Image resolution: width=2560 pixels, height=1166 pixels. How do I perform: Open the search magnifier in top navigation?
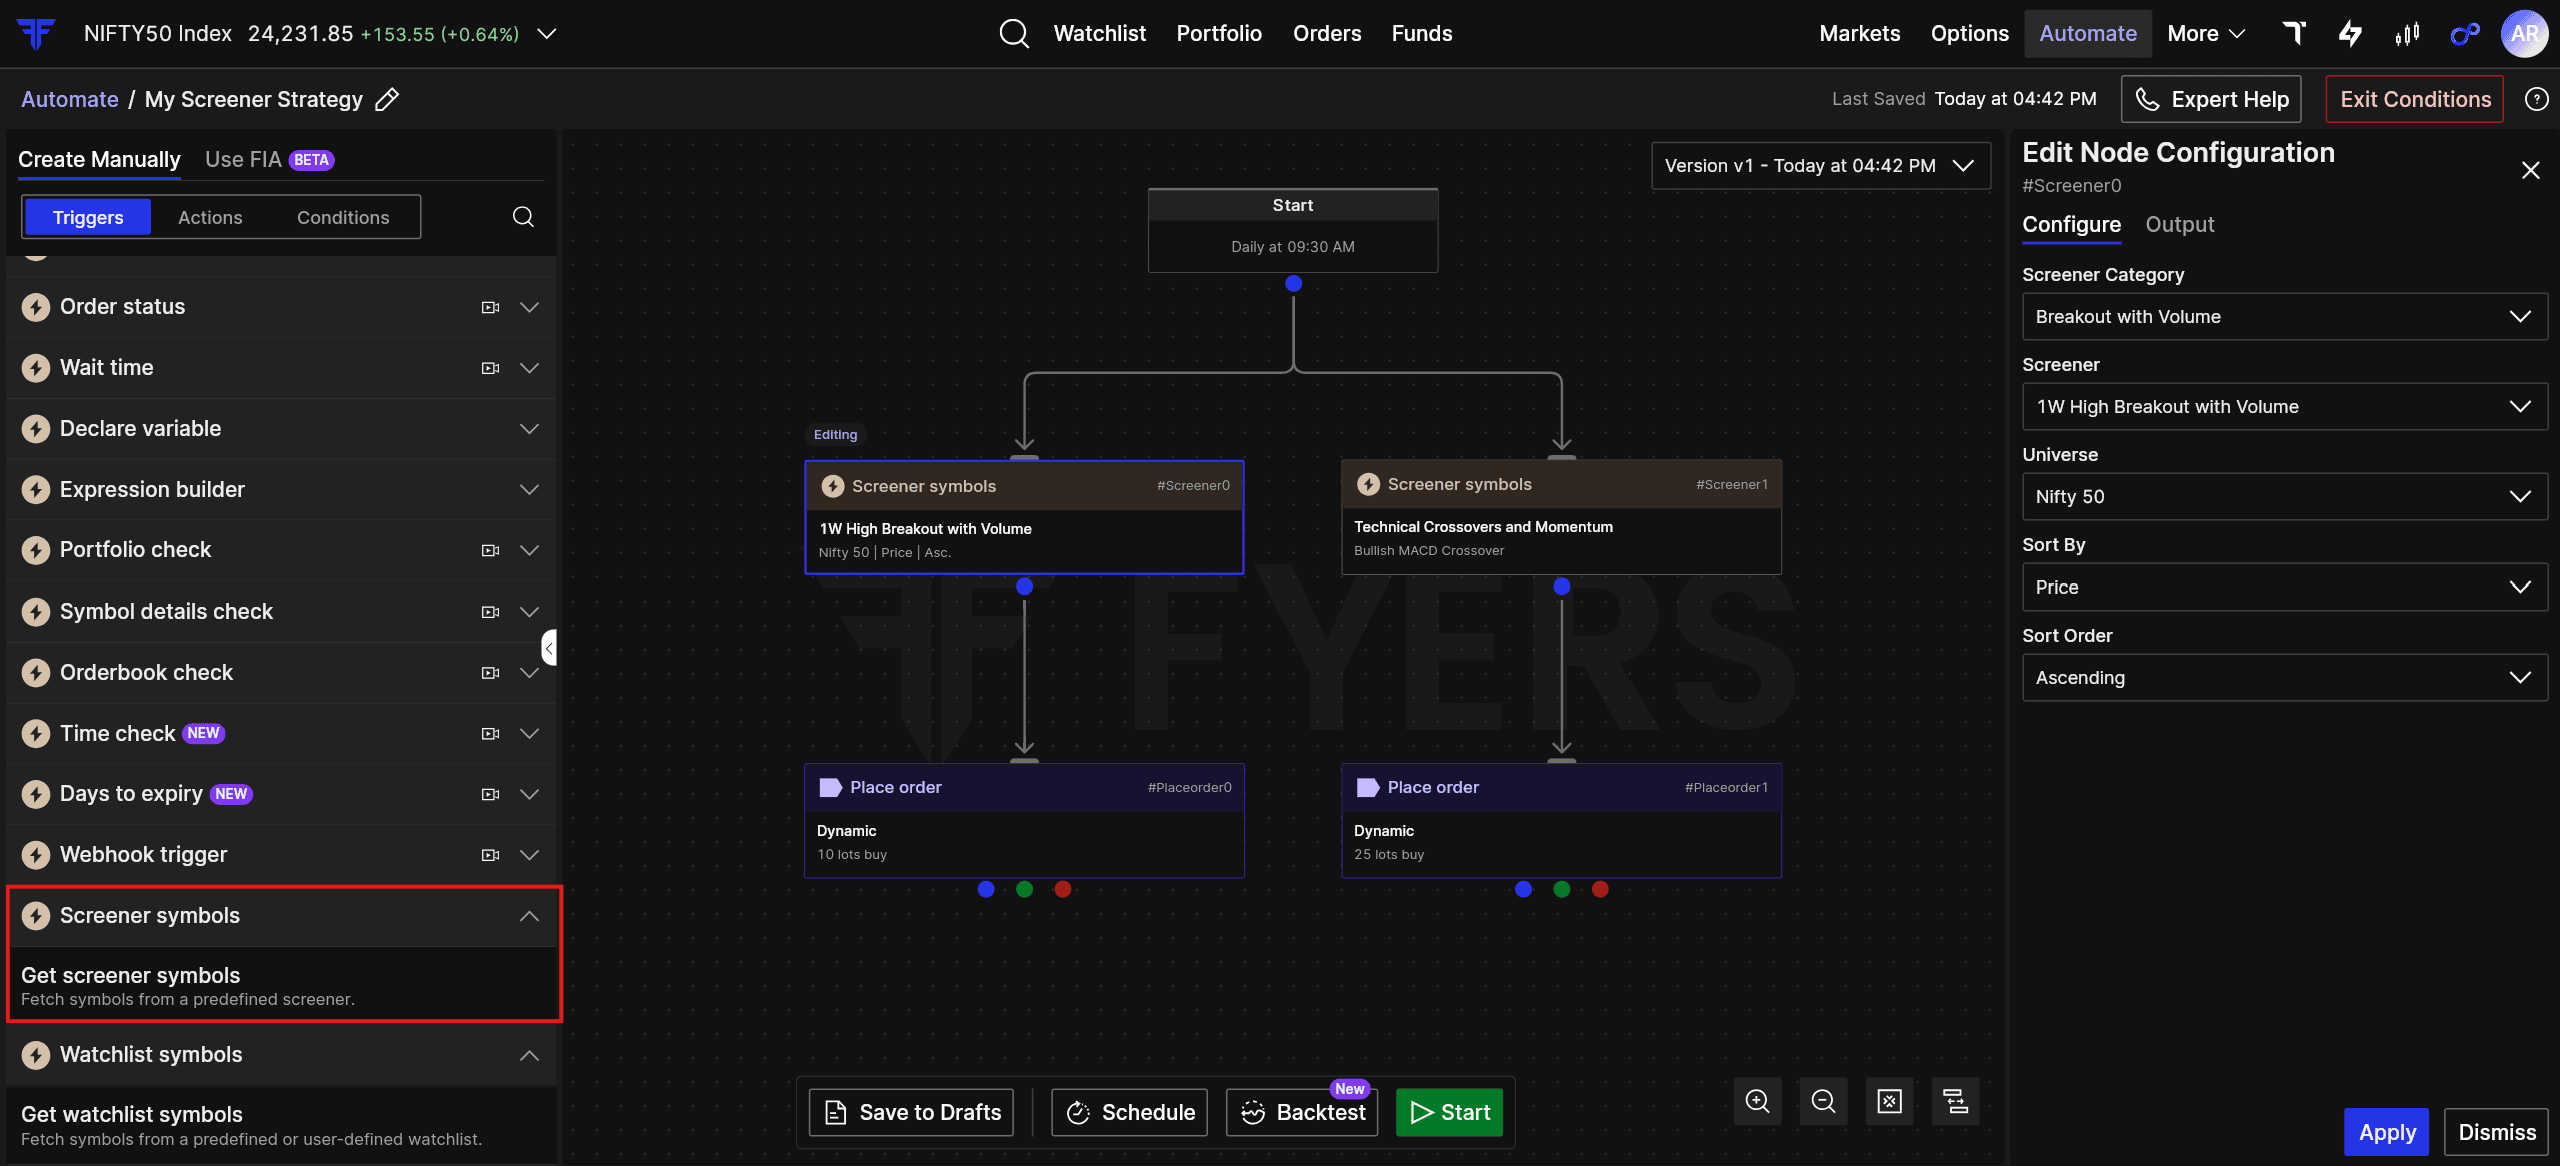click(1014, 34)
